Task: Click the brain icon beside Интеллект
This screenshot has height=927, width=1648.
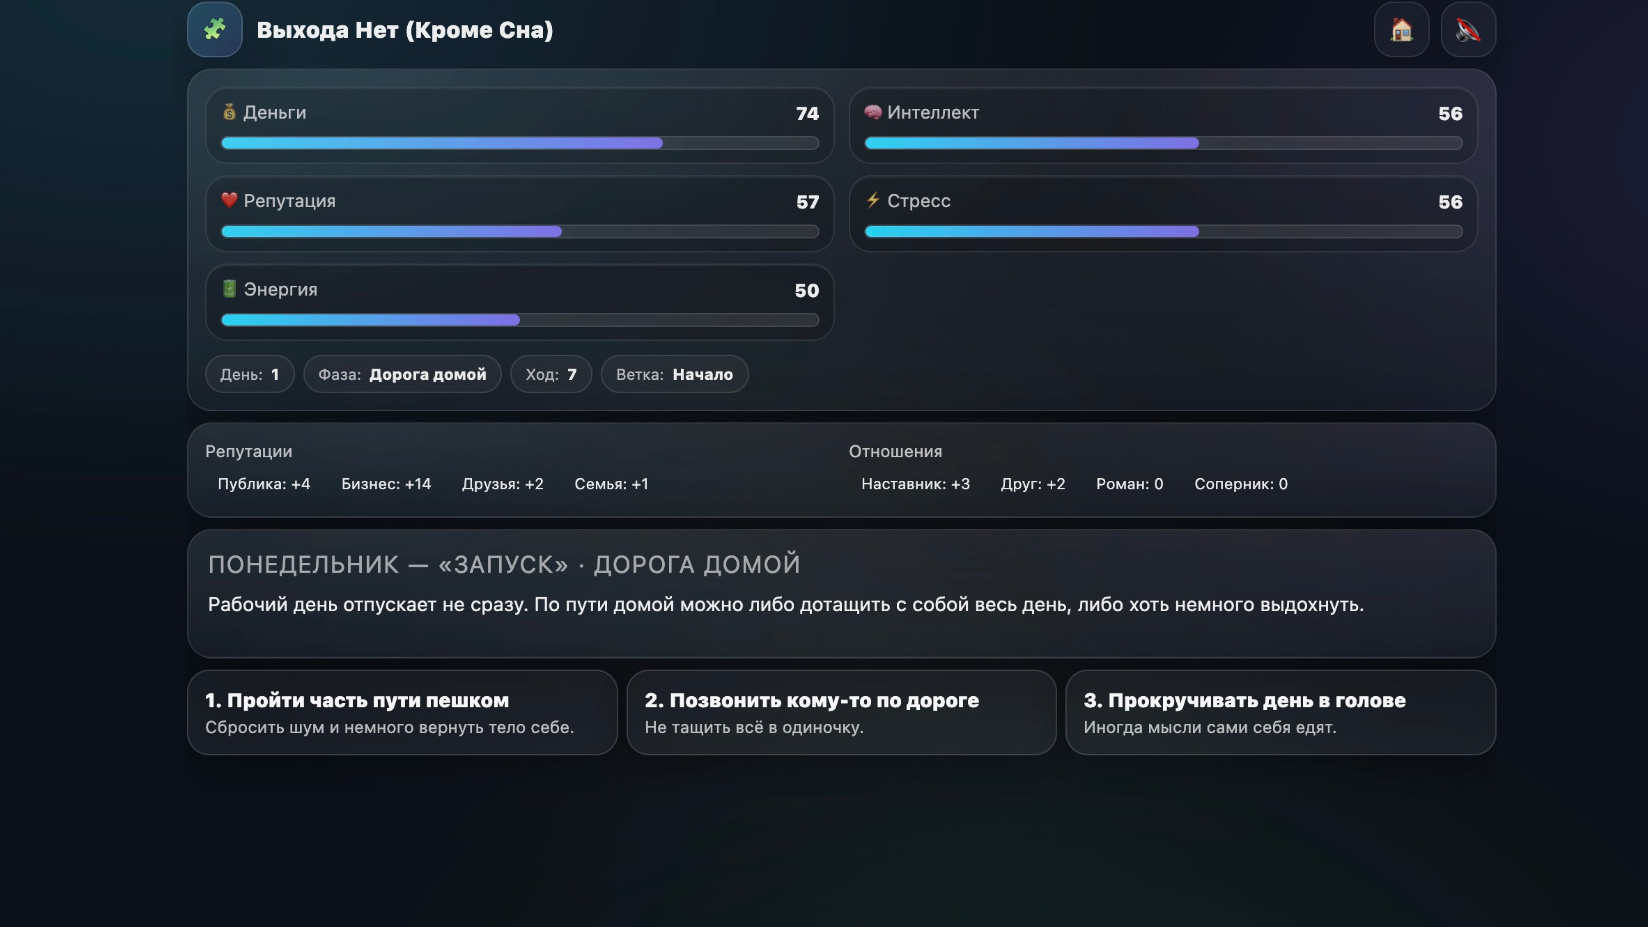Action: point(872,112)
